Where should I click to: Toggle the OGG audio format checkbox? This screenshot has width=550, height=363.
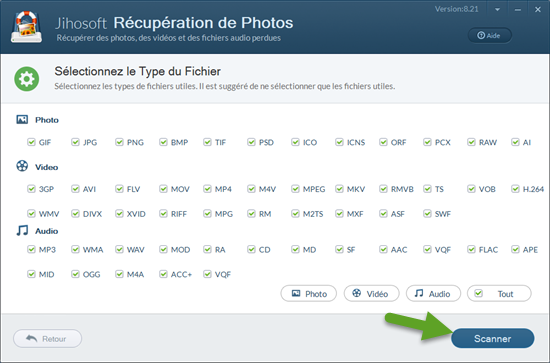(75, 274)
